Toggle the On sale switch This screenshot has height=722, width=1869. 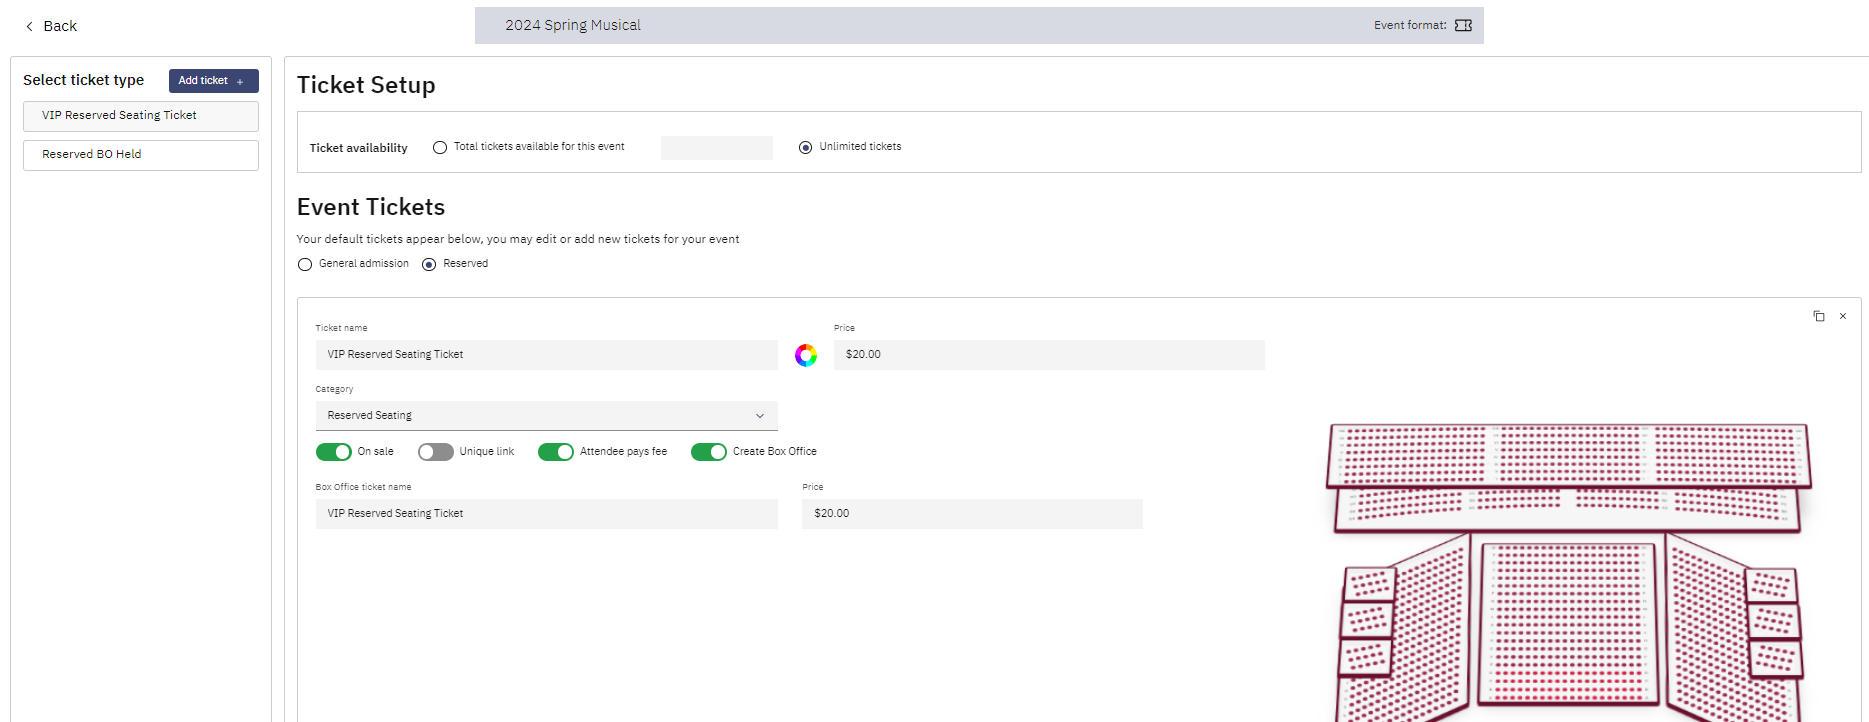point(334,452)
